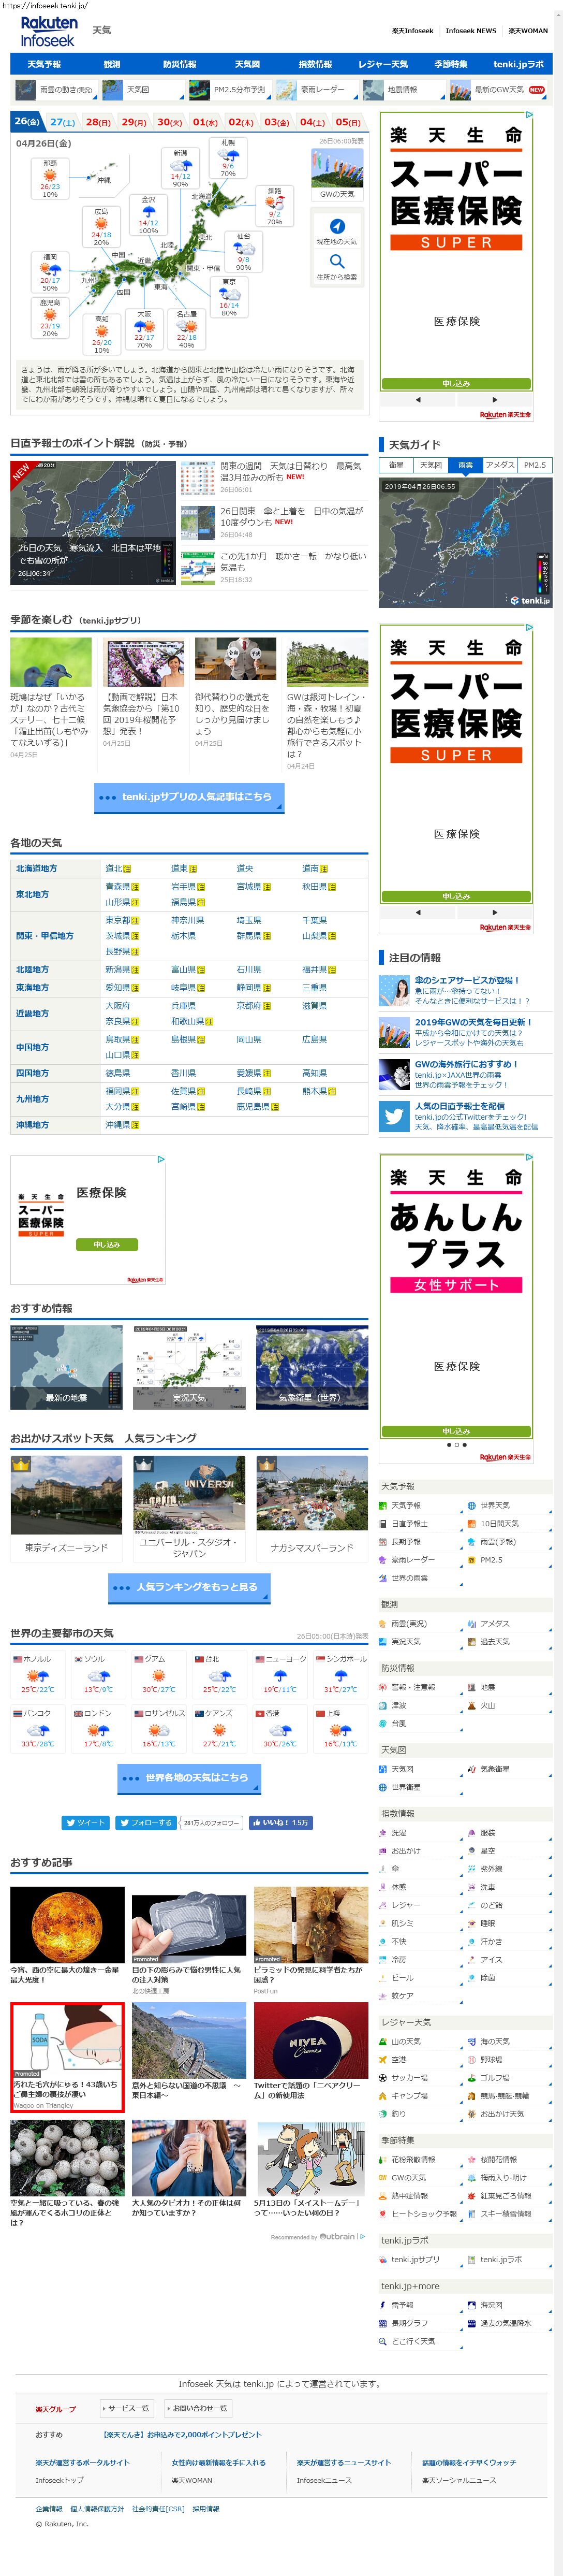Image resolution: width=563 pixels, height=2576 pixels.
Task: Click the ホノルル world weather icon
Action: click(37, 1676)
